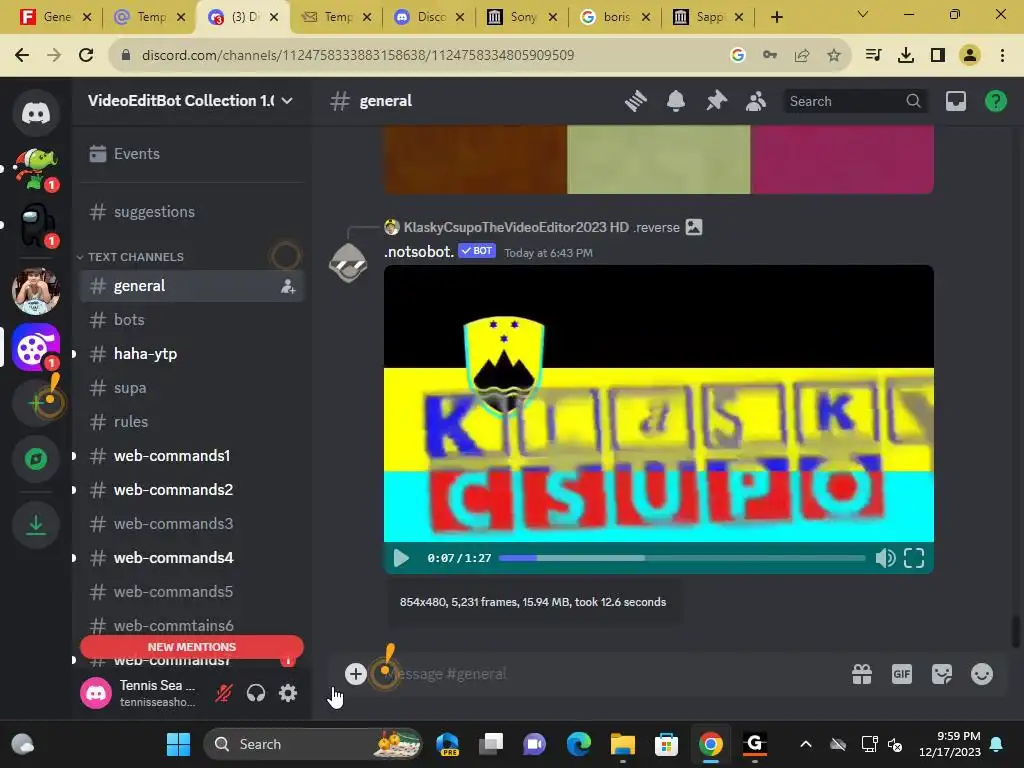Open Windows Start menu

[178, 744]
